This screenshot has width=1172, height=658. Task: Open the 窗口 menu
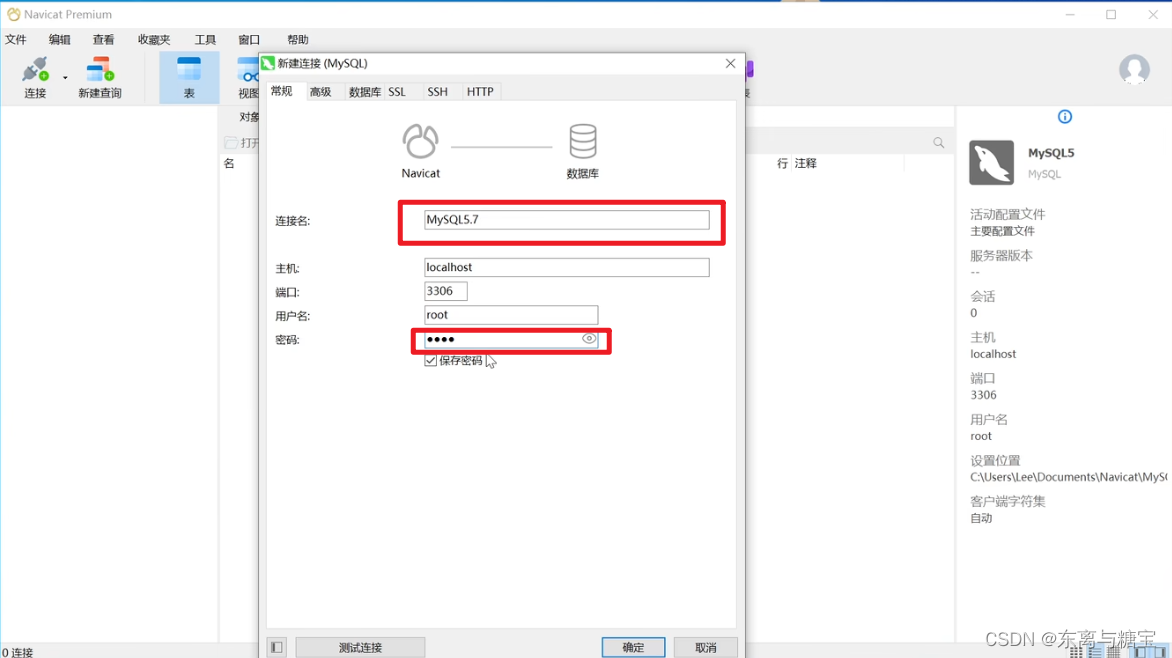tap(249, 40)
